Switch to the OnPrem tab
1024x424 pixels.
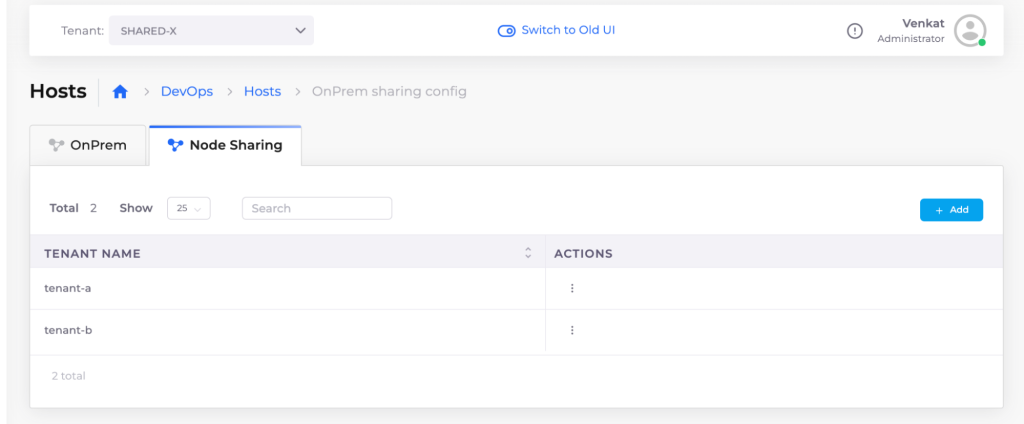click(x=88, y=145)
